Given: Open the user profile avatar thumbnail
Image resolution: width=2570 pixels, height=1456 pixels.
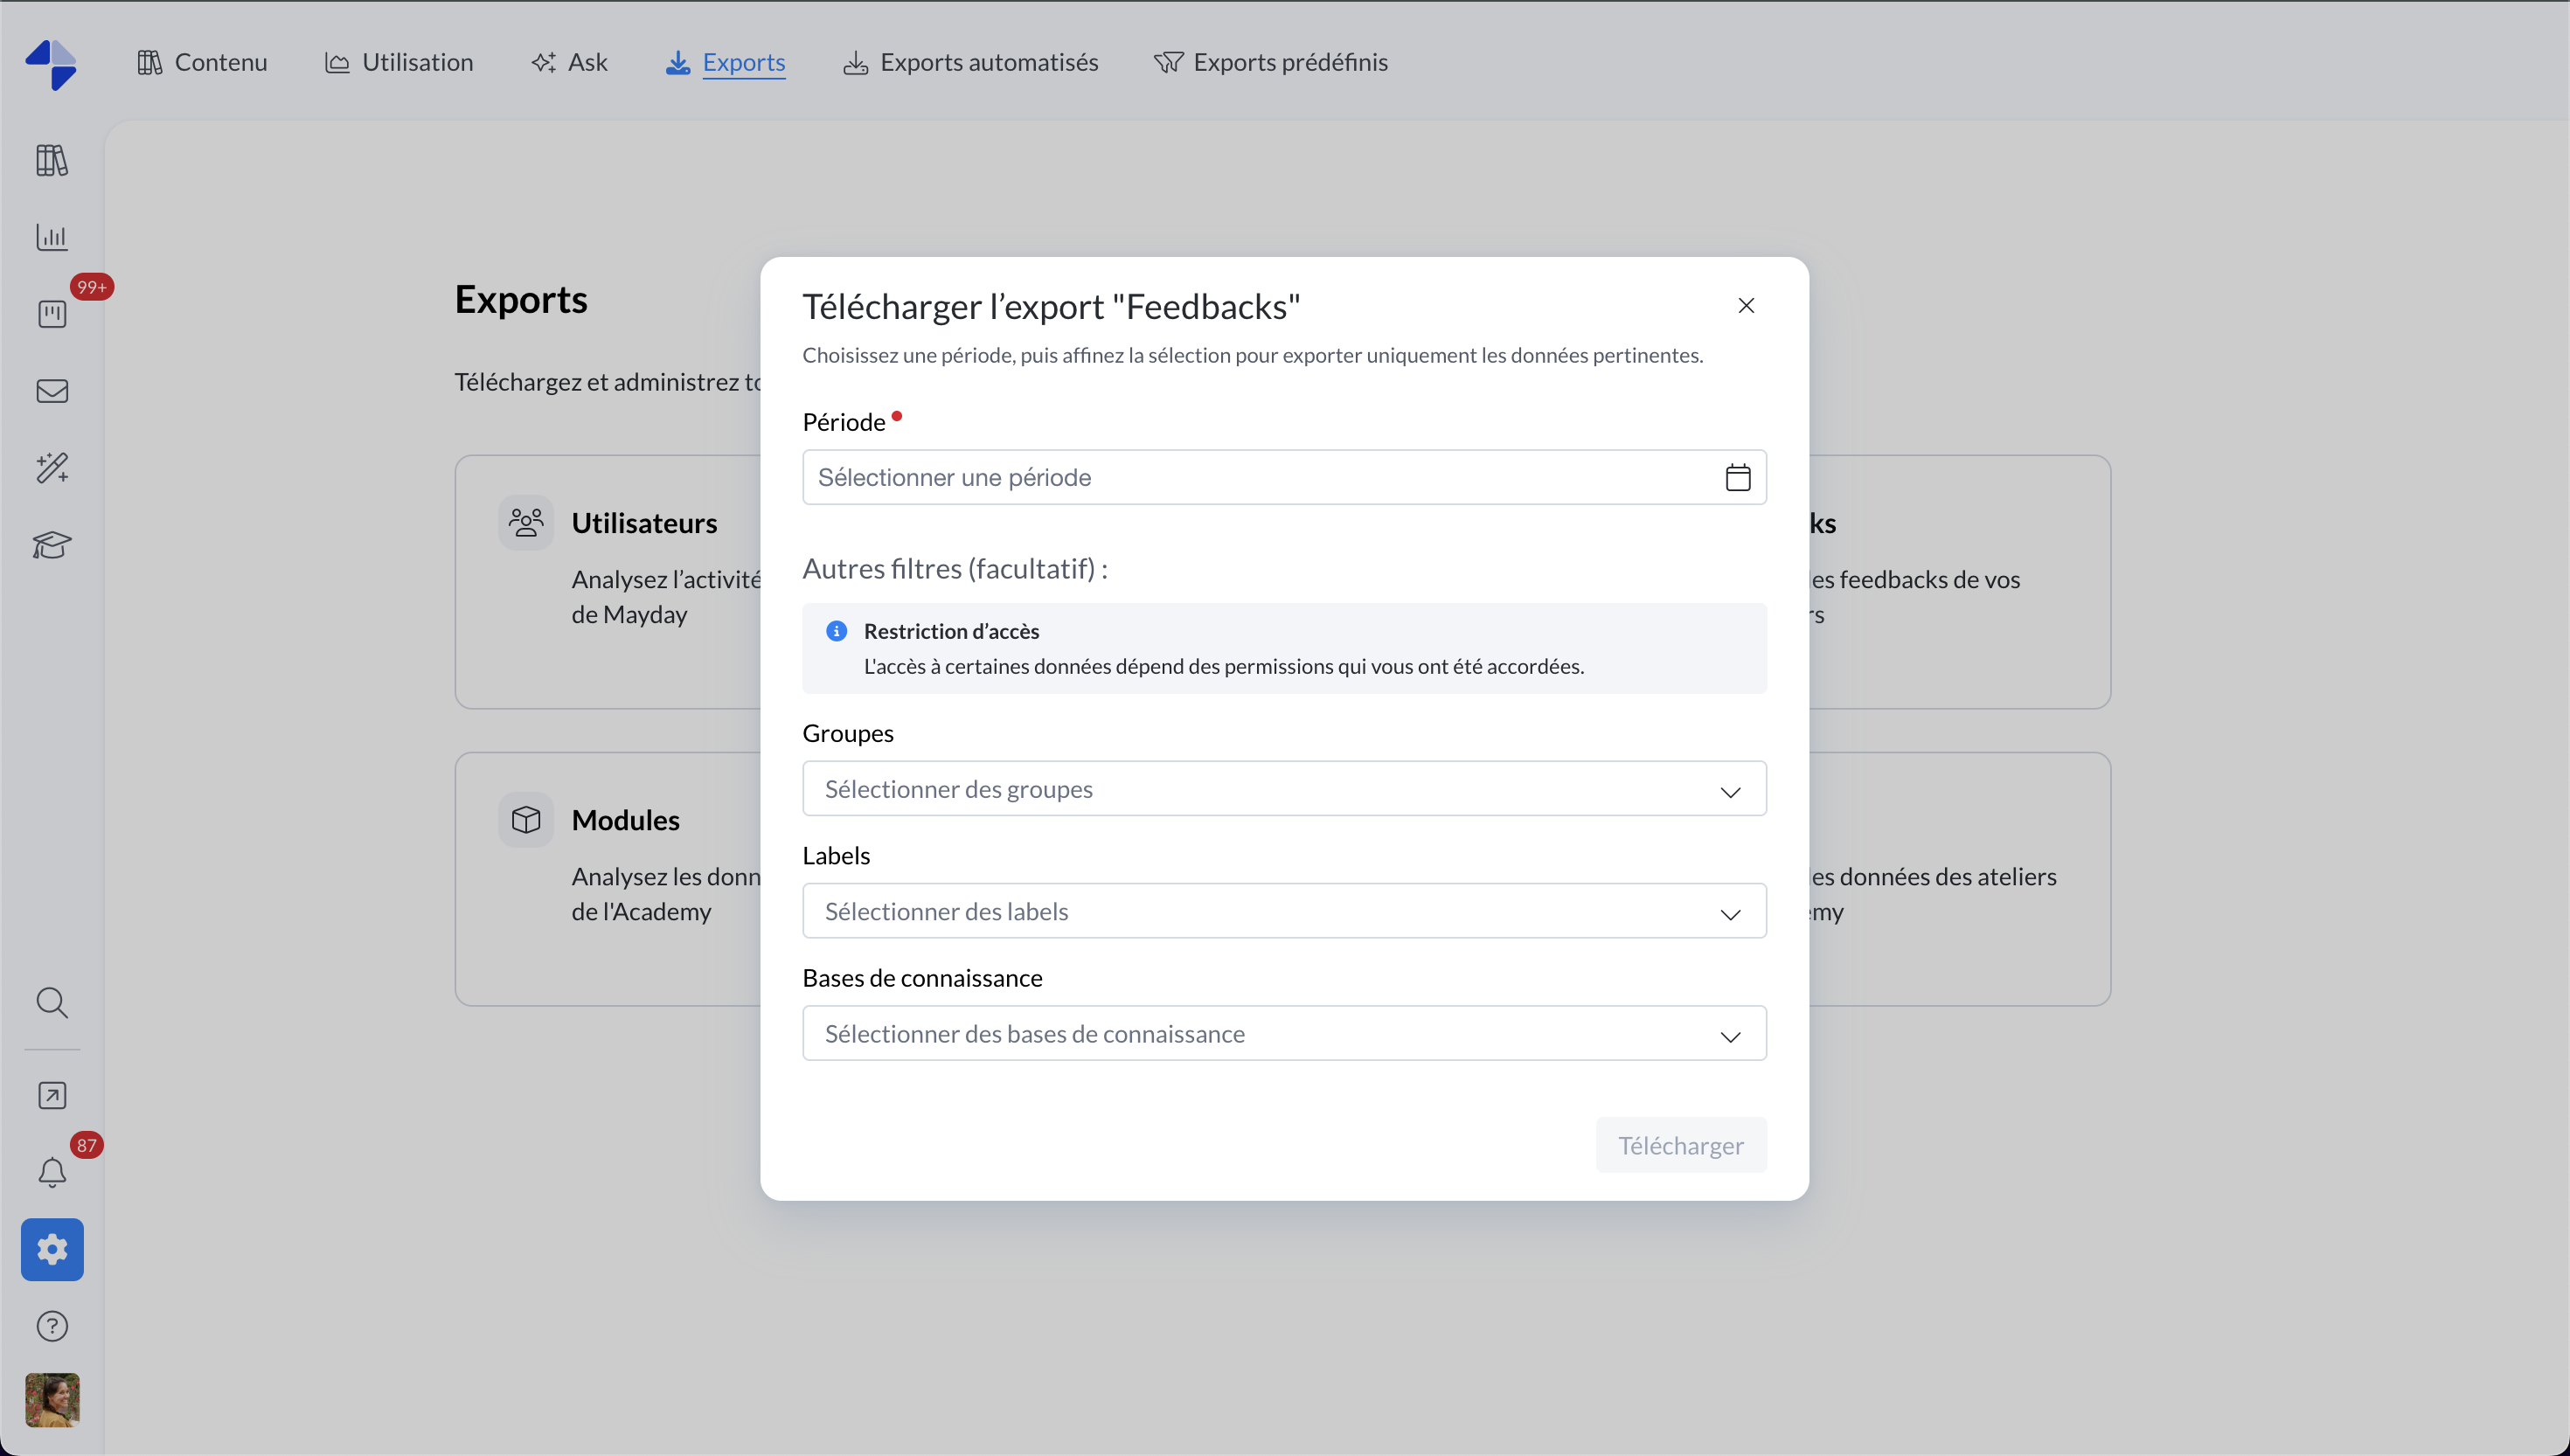Looking at the screenshot, I should (52, 1399).
